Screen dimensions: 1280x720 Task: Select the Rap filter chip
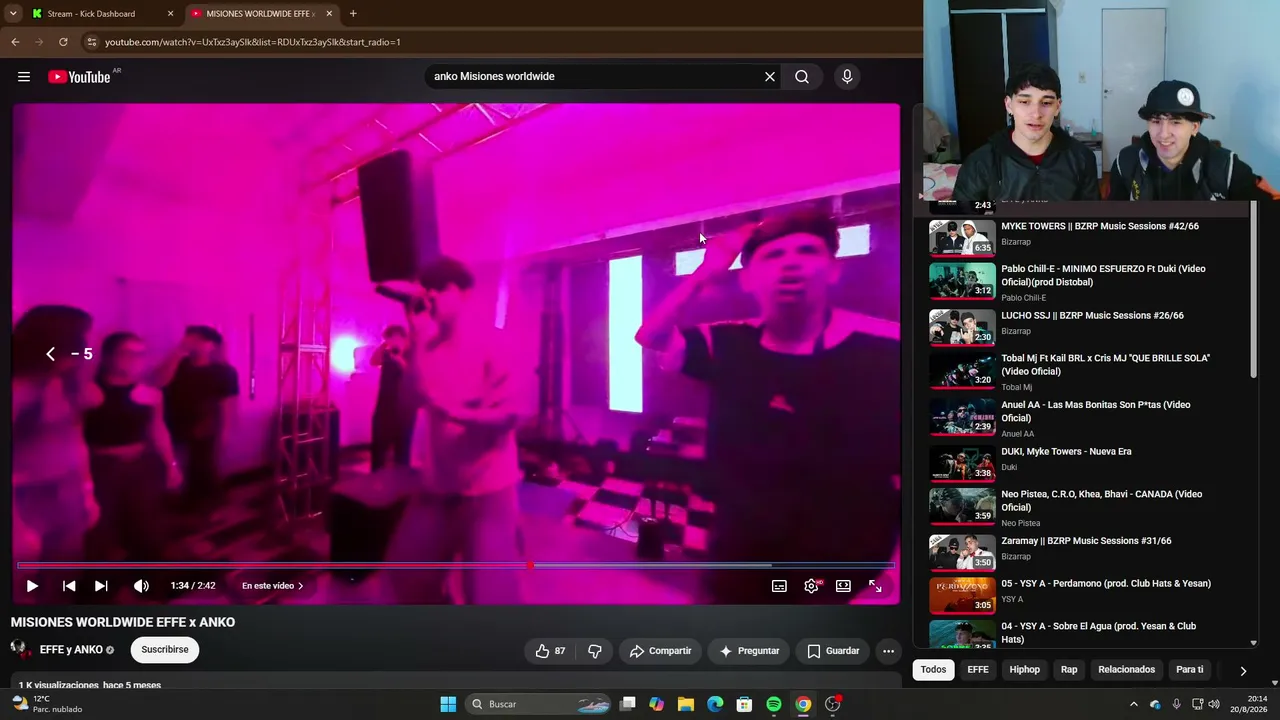point(1069,670)
